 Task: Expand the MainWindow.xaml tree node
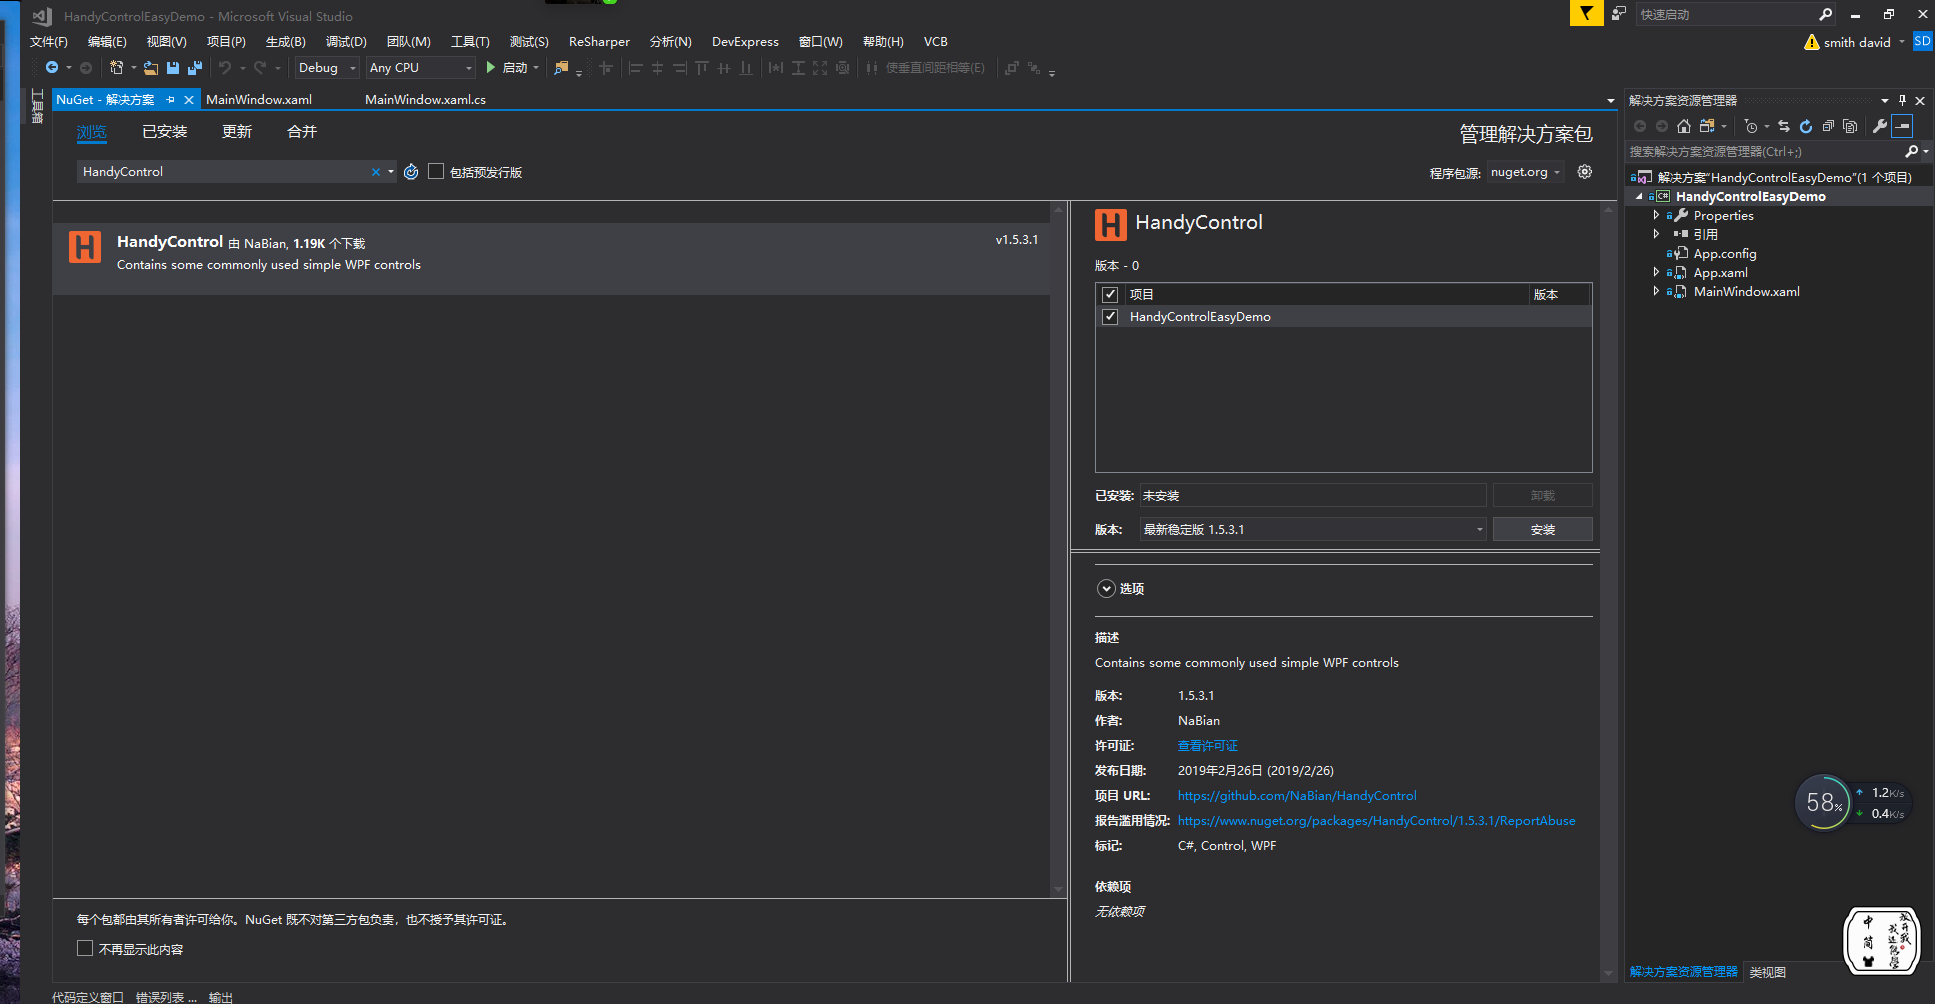1657,291
